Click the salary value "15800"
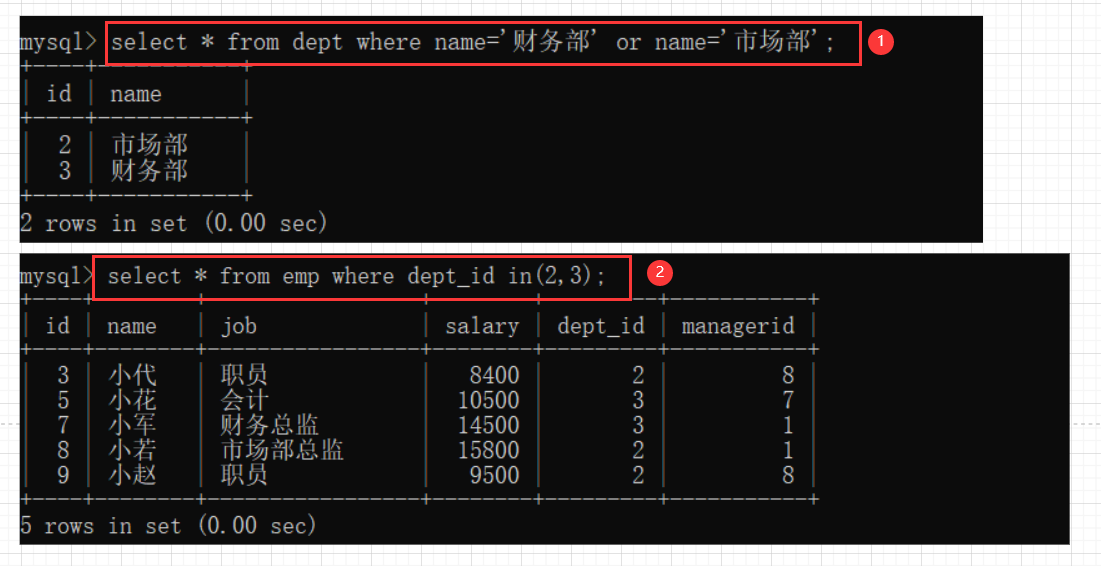1101x566 pixels. (489, 450)
